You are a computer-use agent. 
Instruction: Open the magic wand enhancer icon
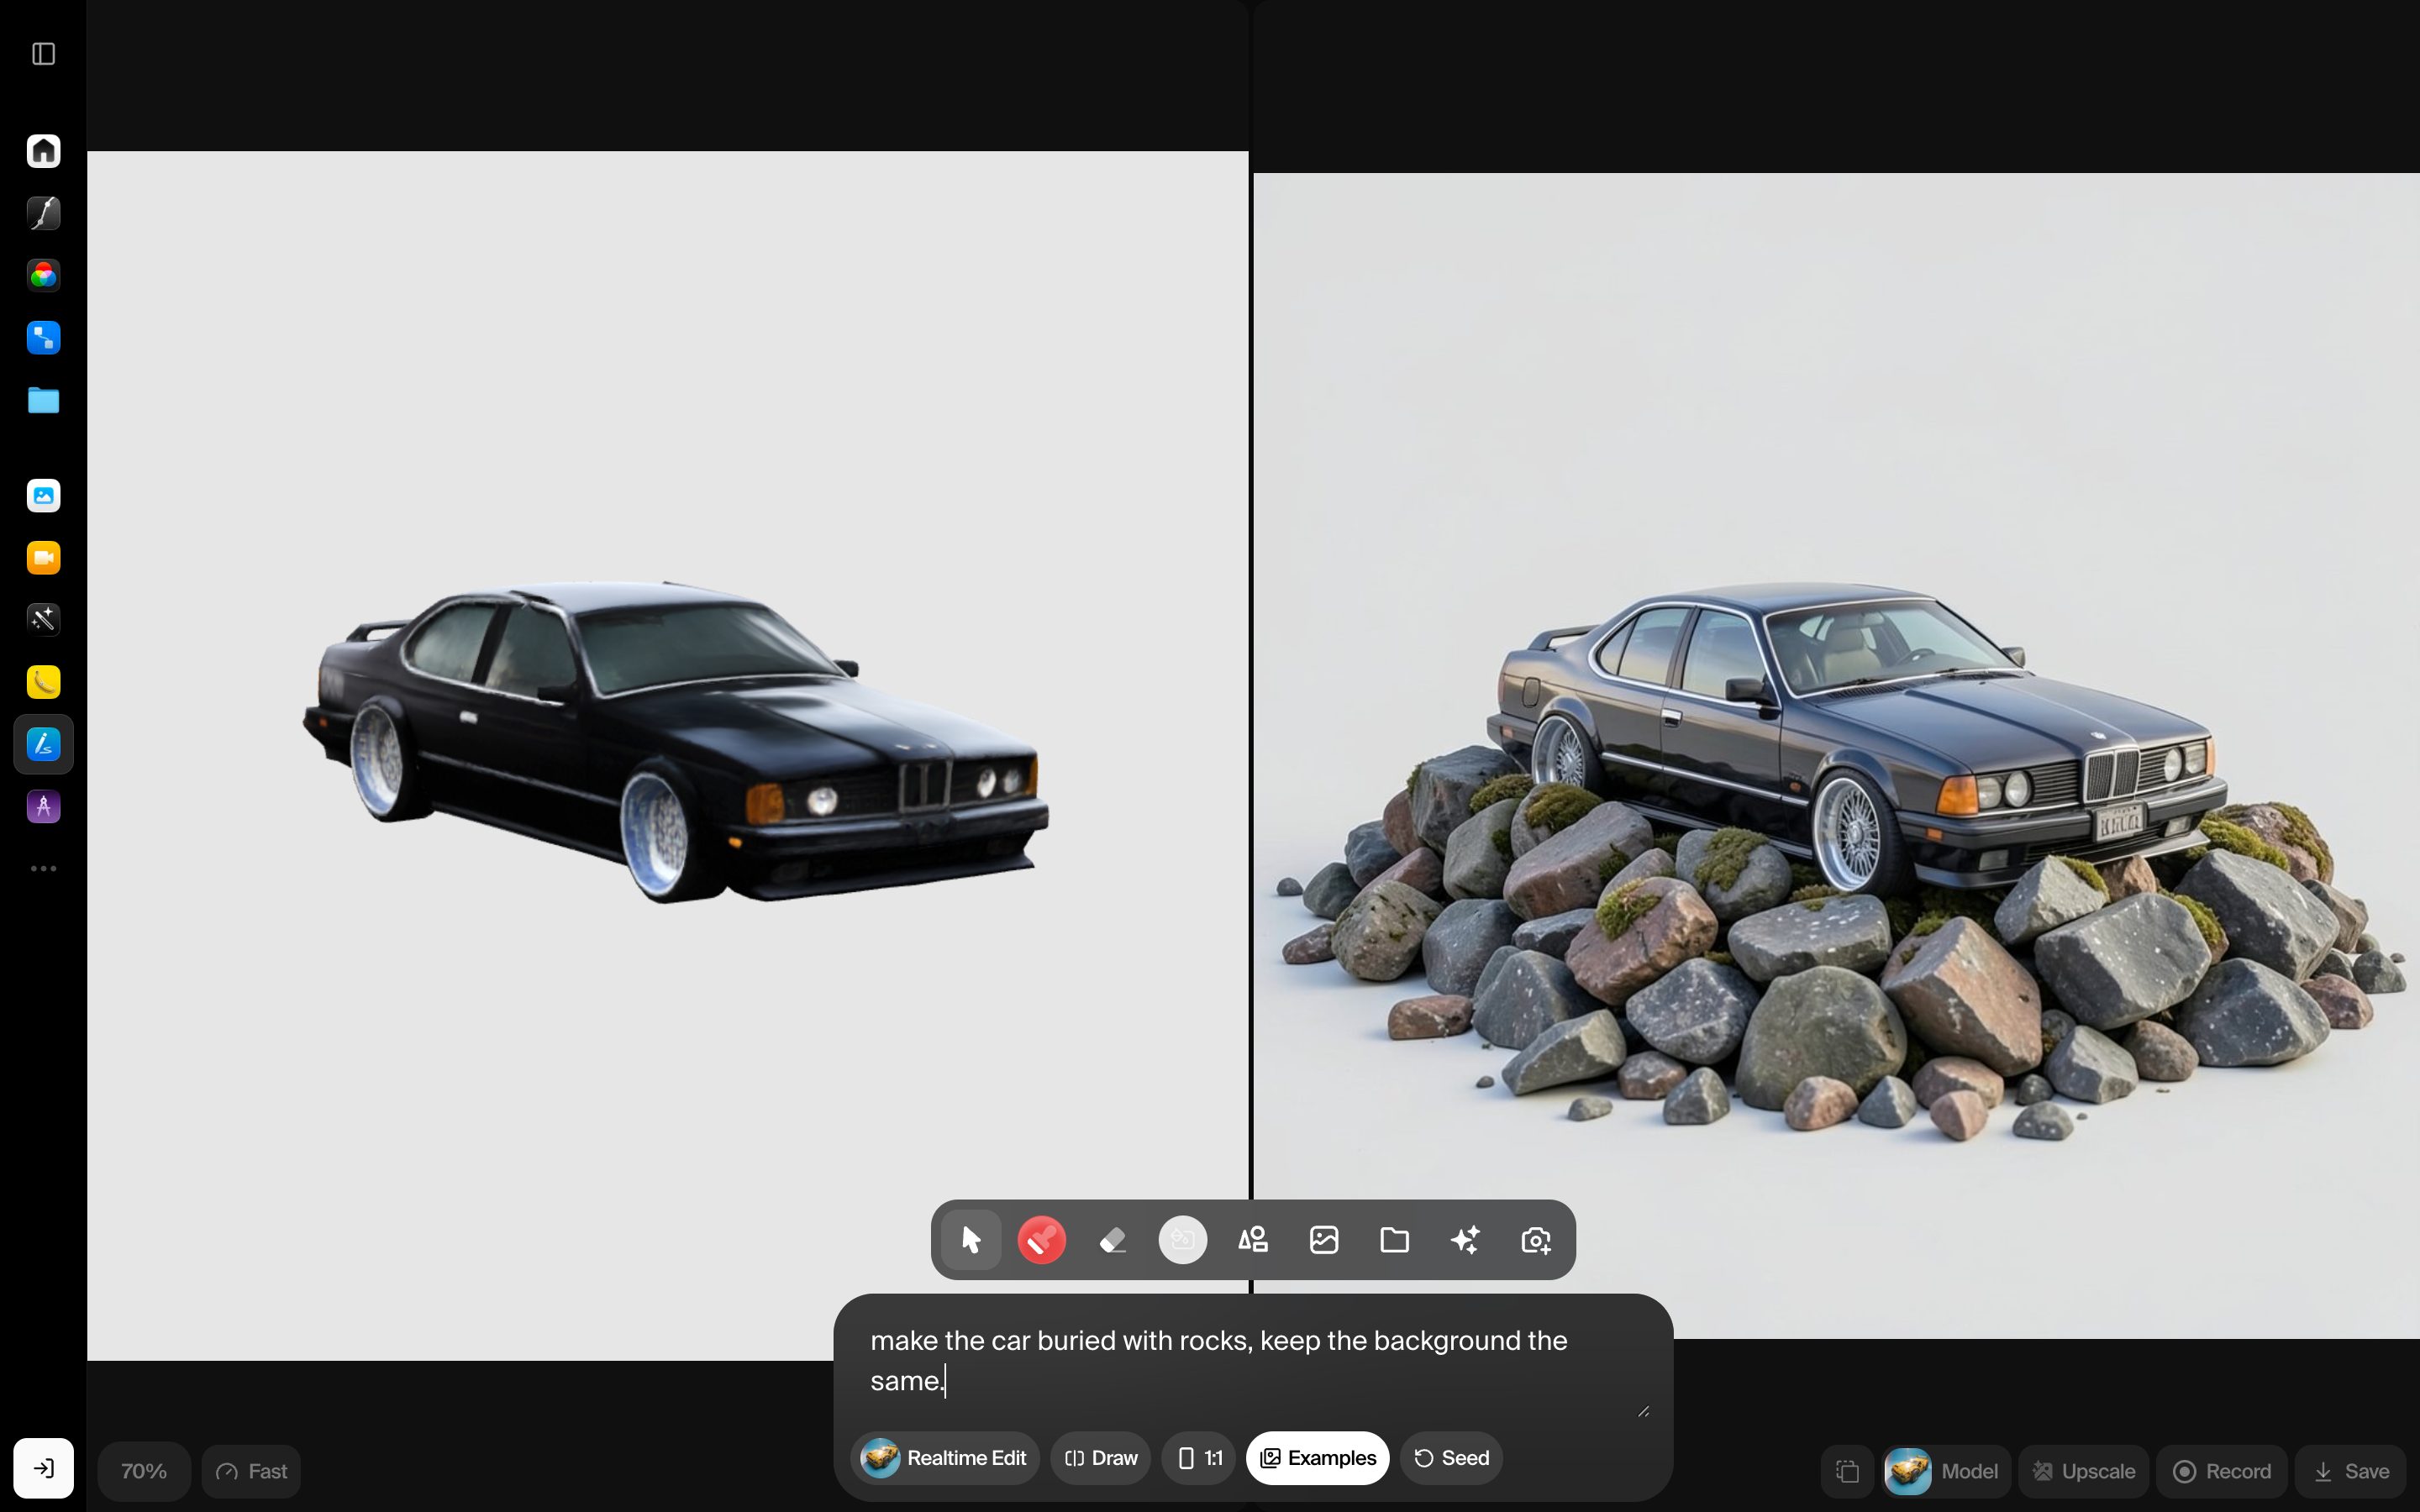coord(43,620)
